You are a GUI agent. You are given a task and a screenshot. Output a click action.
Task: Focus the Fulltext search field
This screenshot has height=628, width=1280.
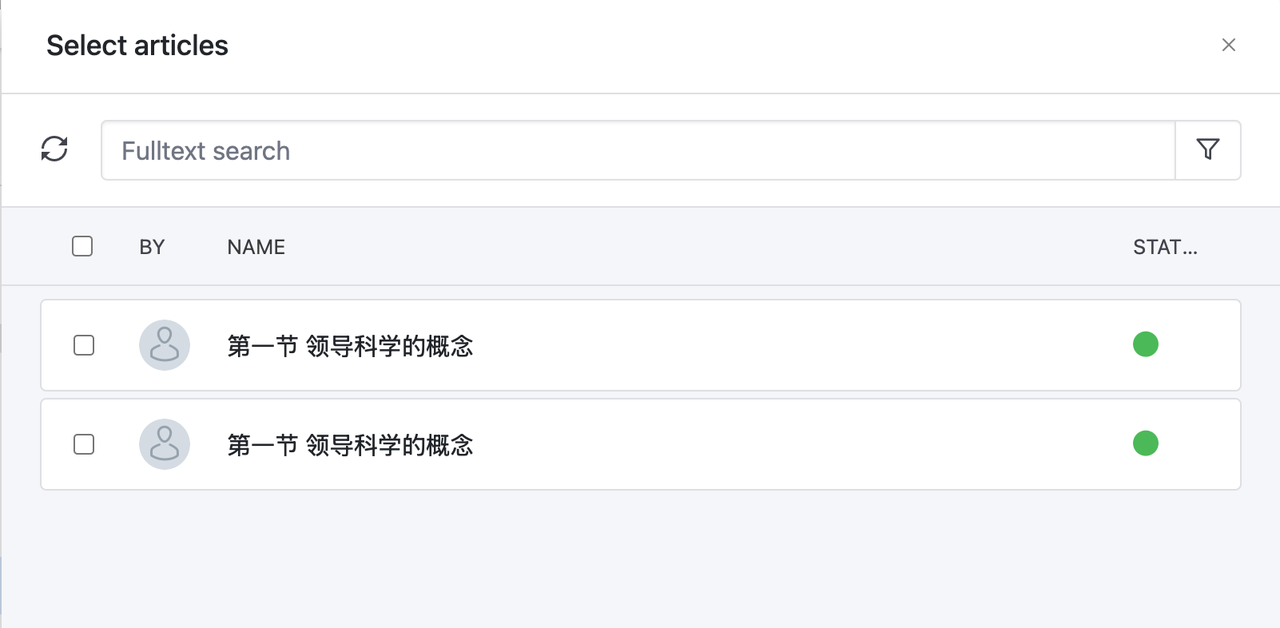[x=638, y=150]
